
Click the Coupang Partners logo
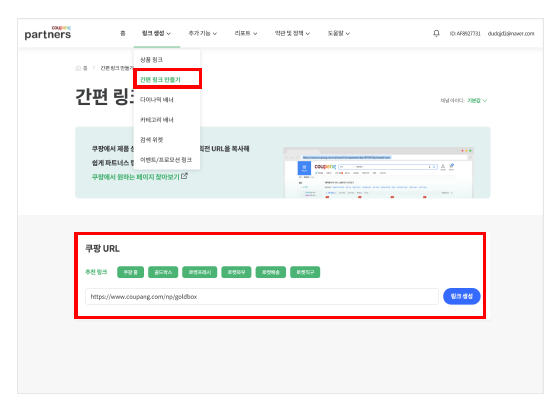point(48,33)
